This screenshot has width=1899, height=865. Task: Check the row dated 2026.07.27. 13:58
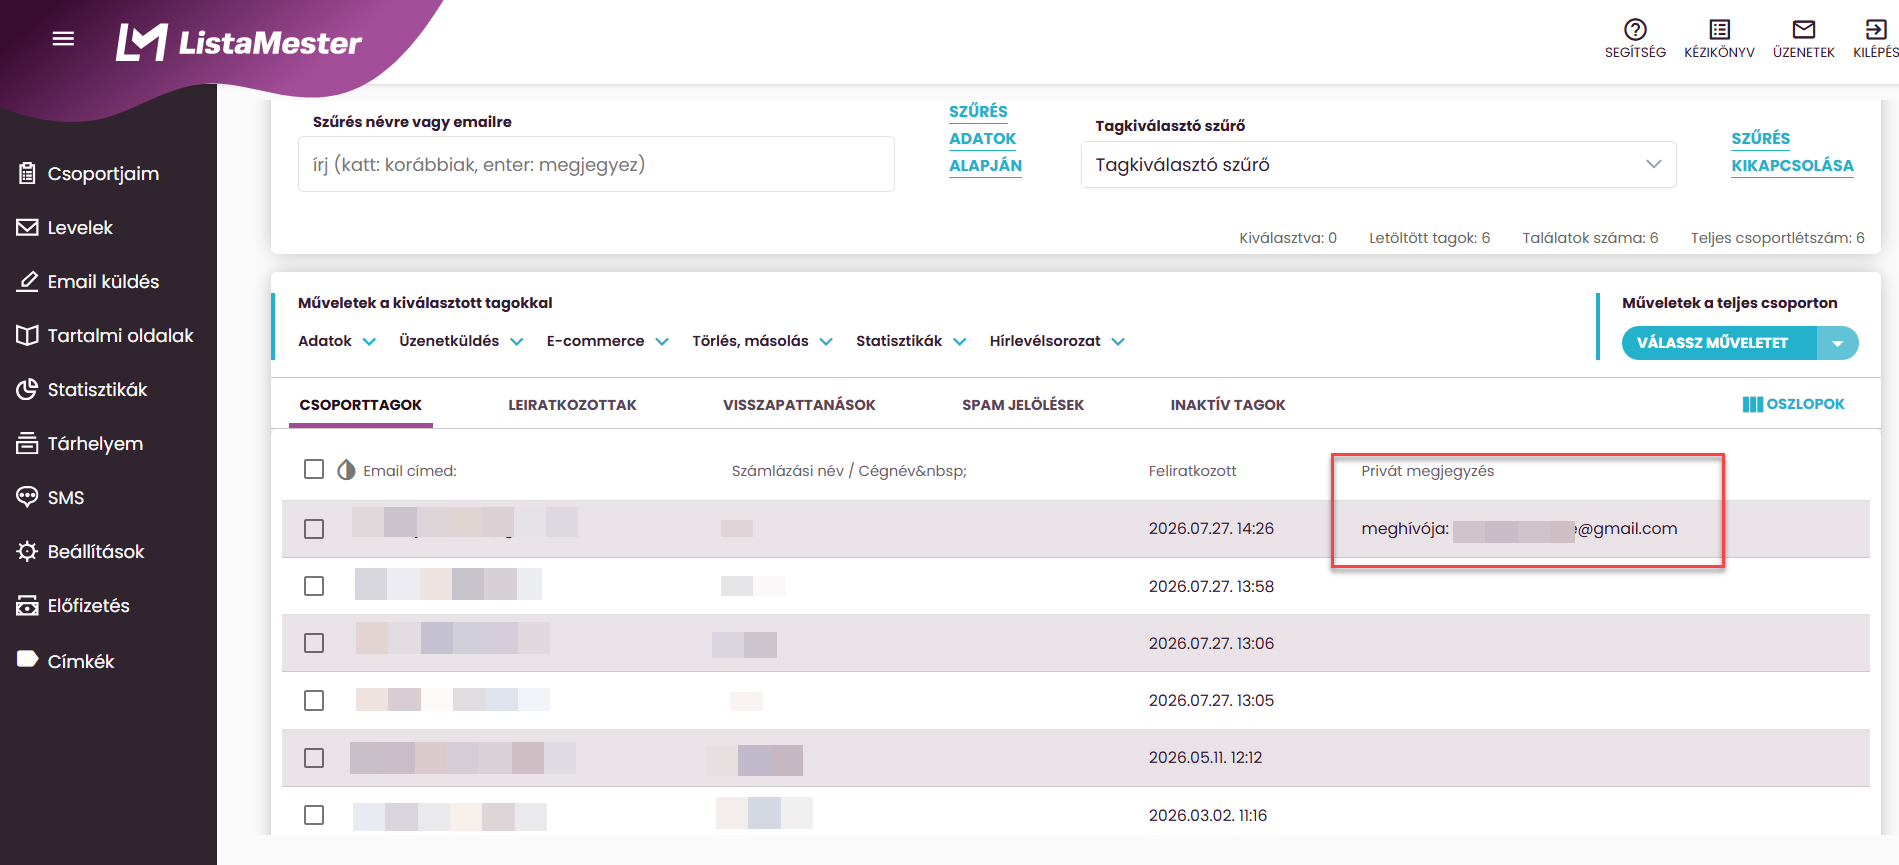point(314,586)
